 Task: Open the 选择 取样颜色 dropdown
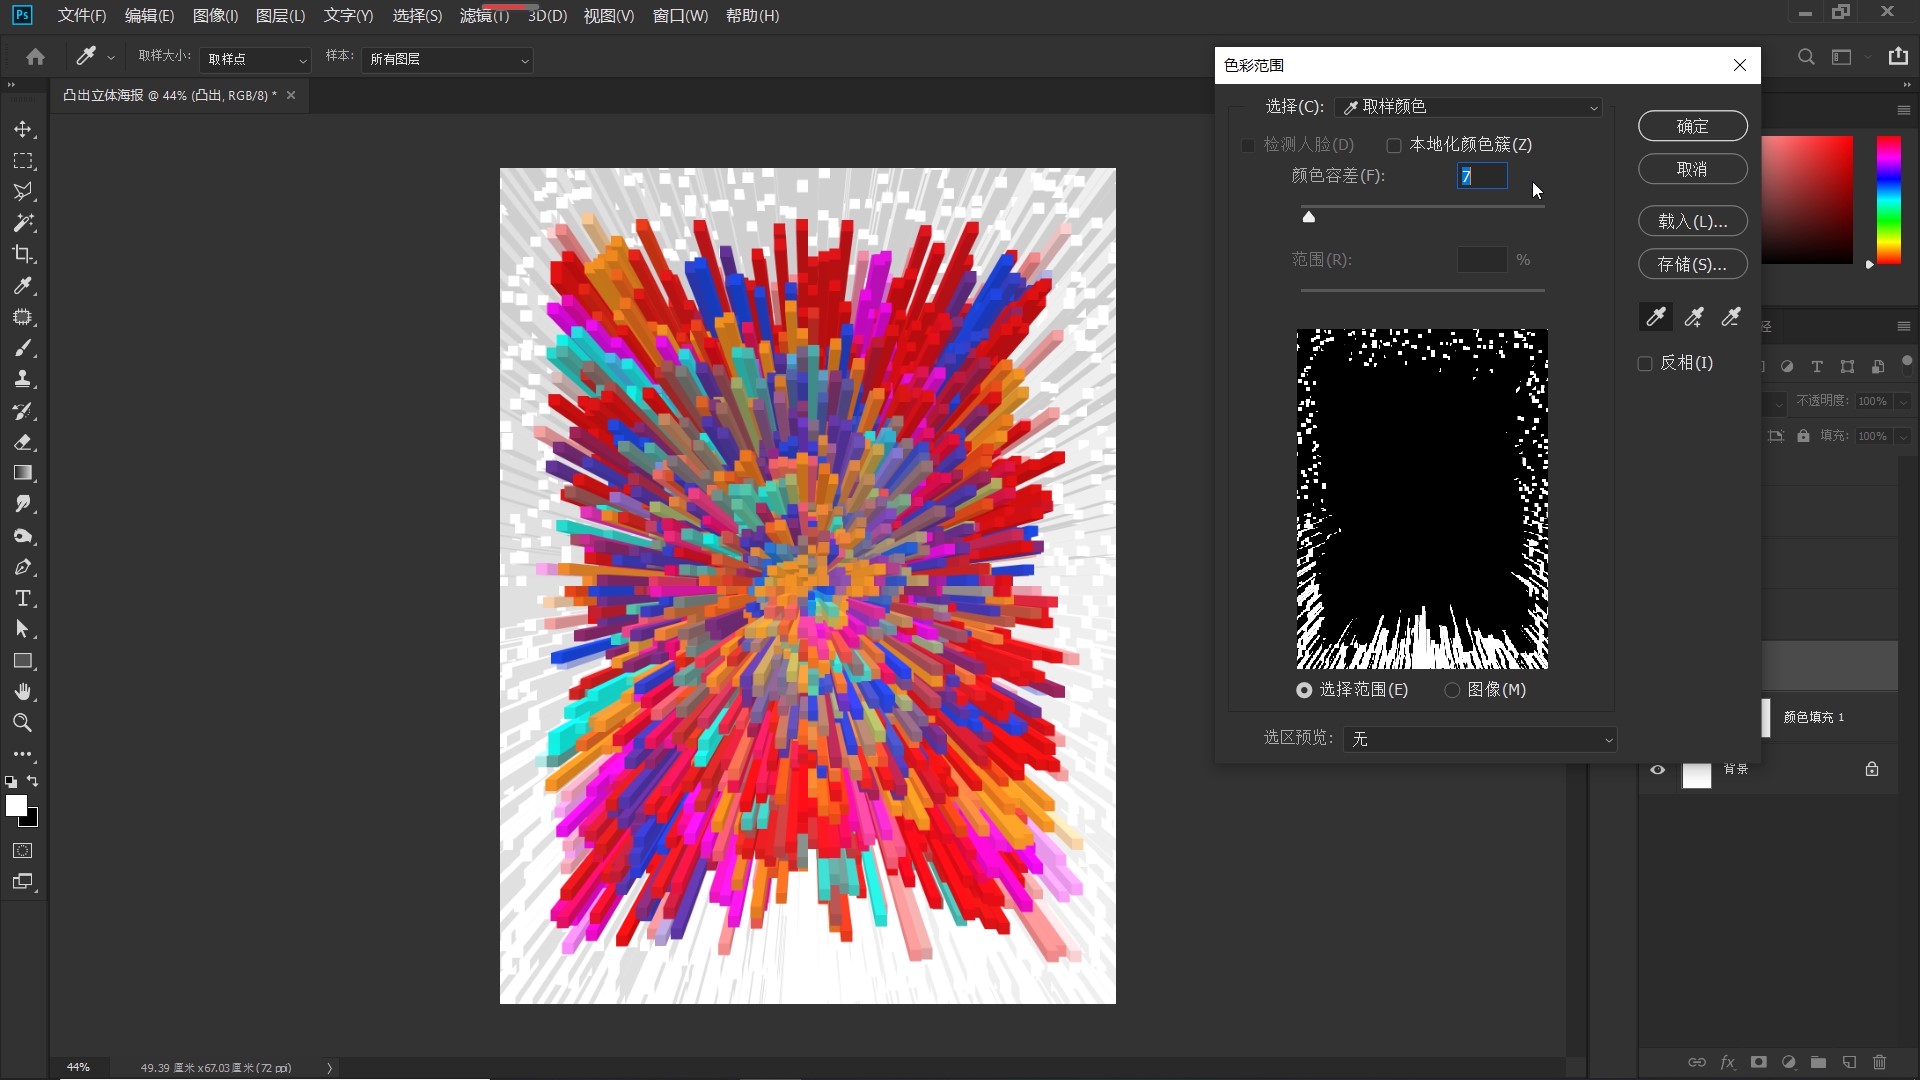[1468, 107]
